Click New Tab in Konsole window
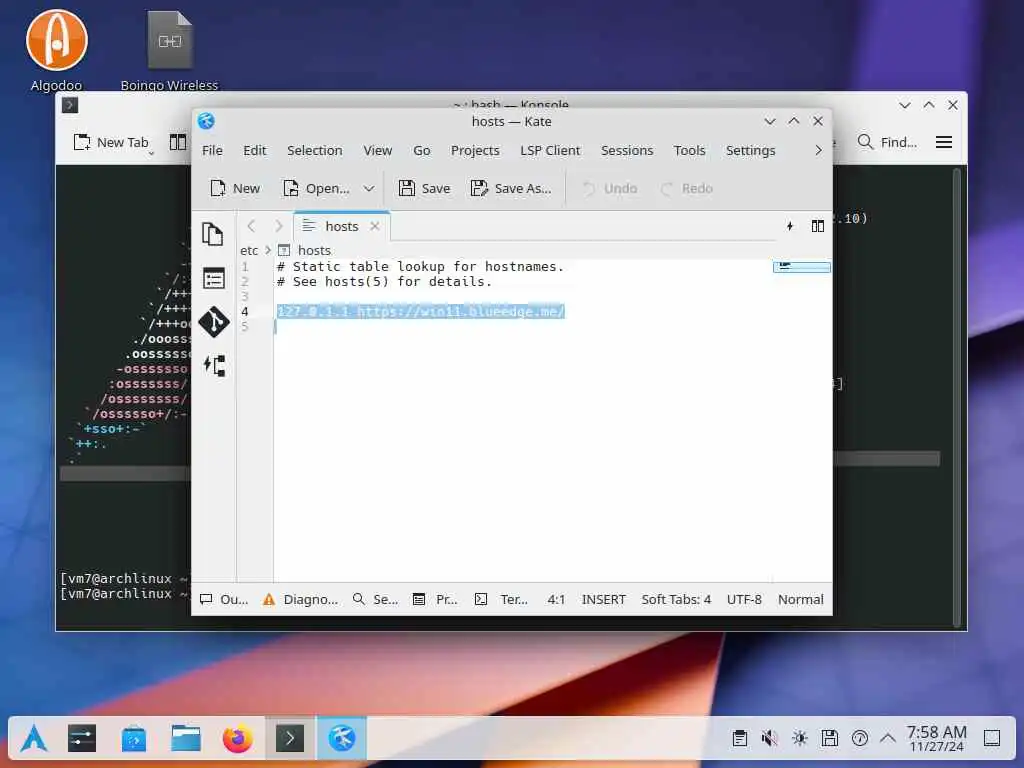The width and height of the screenshot is (1024, 768). [x=111, y=142]
